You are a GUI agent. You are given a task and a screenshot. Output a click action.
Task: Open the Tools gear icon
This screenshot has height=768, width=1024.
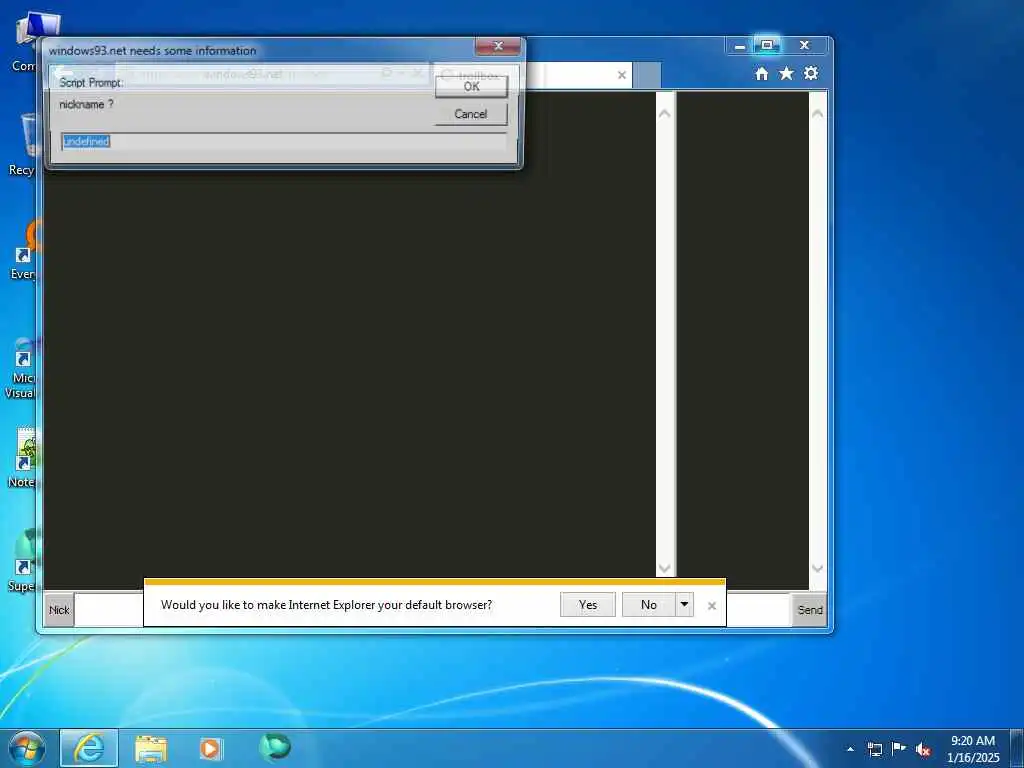tap(811, 73)
